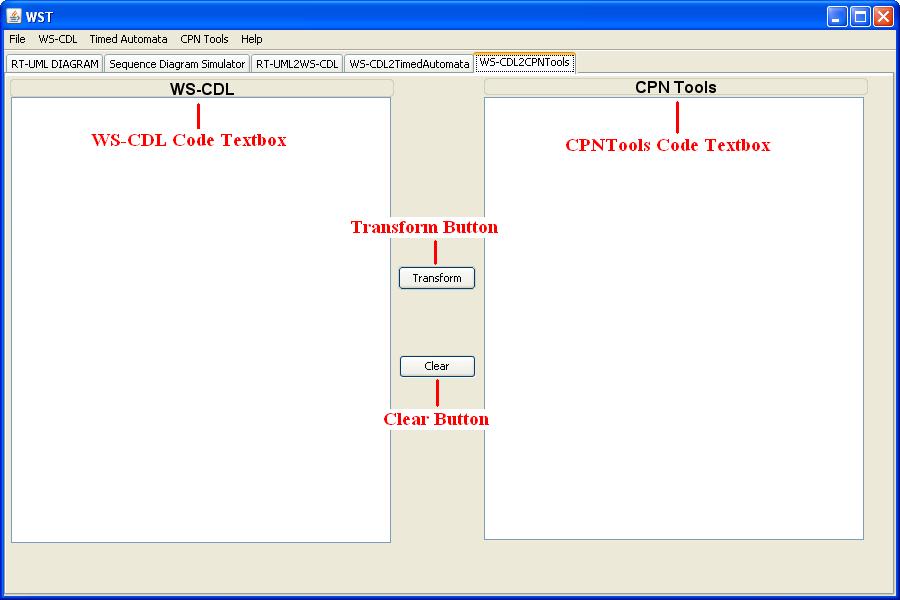This screenshot has height=600, width=900.
Task: Click the CPN Tools panel header label
Action: (675, 87)
